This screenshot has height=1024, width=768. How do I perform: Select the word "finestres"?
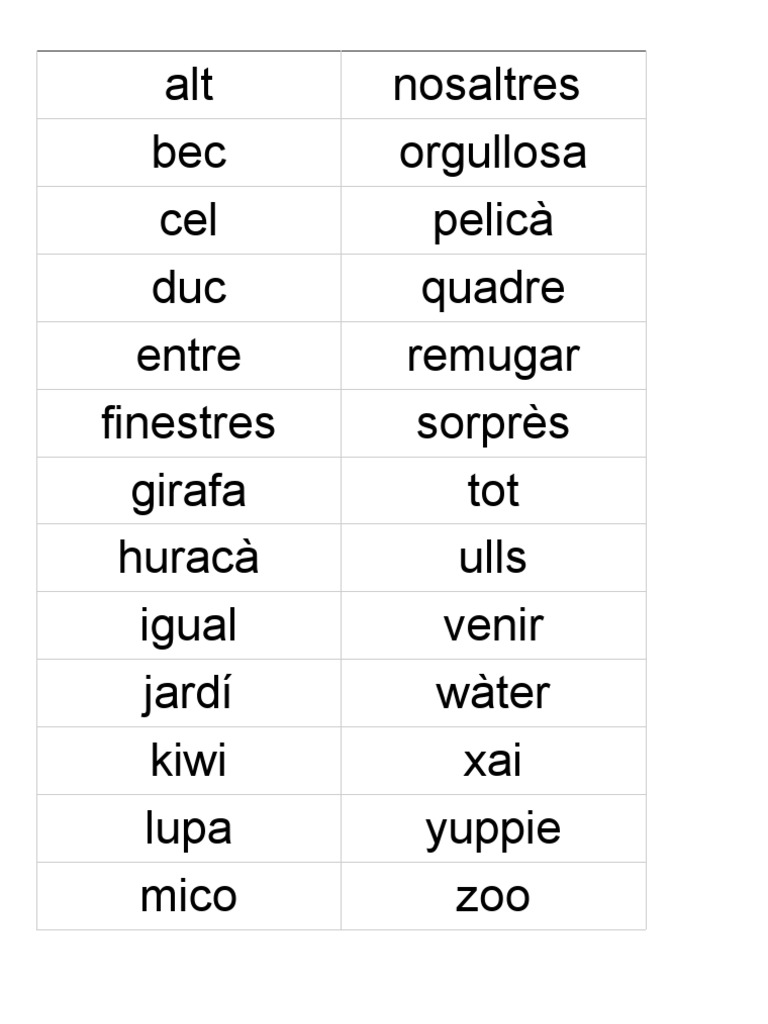[x=189, y=423]
